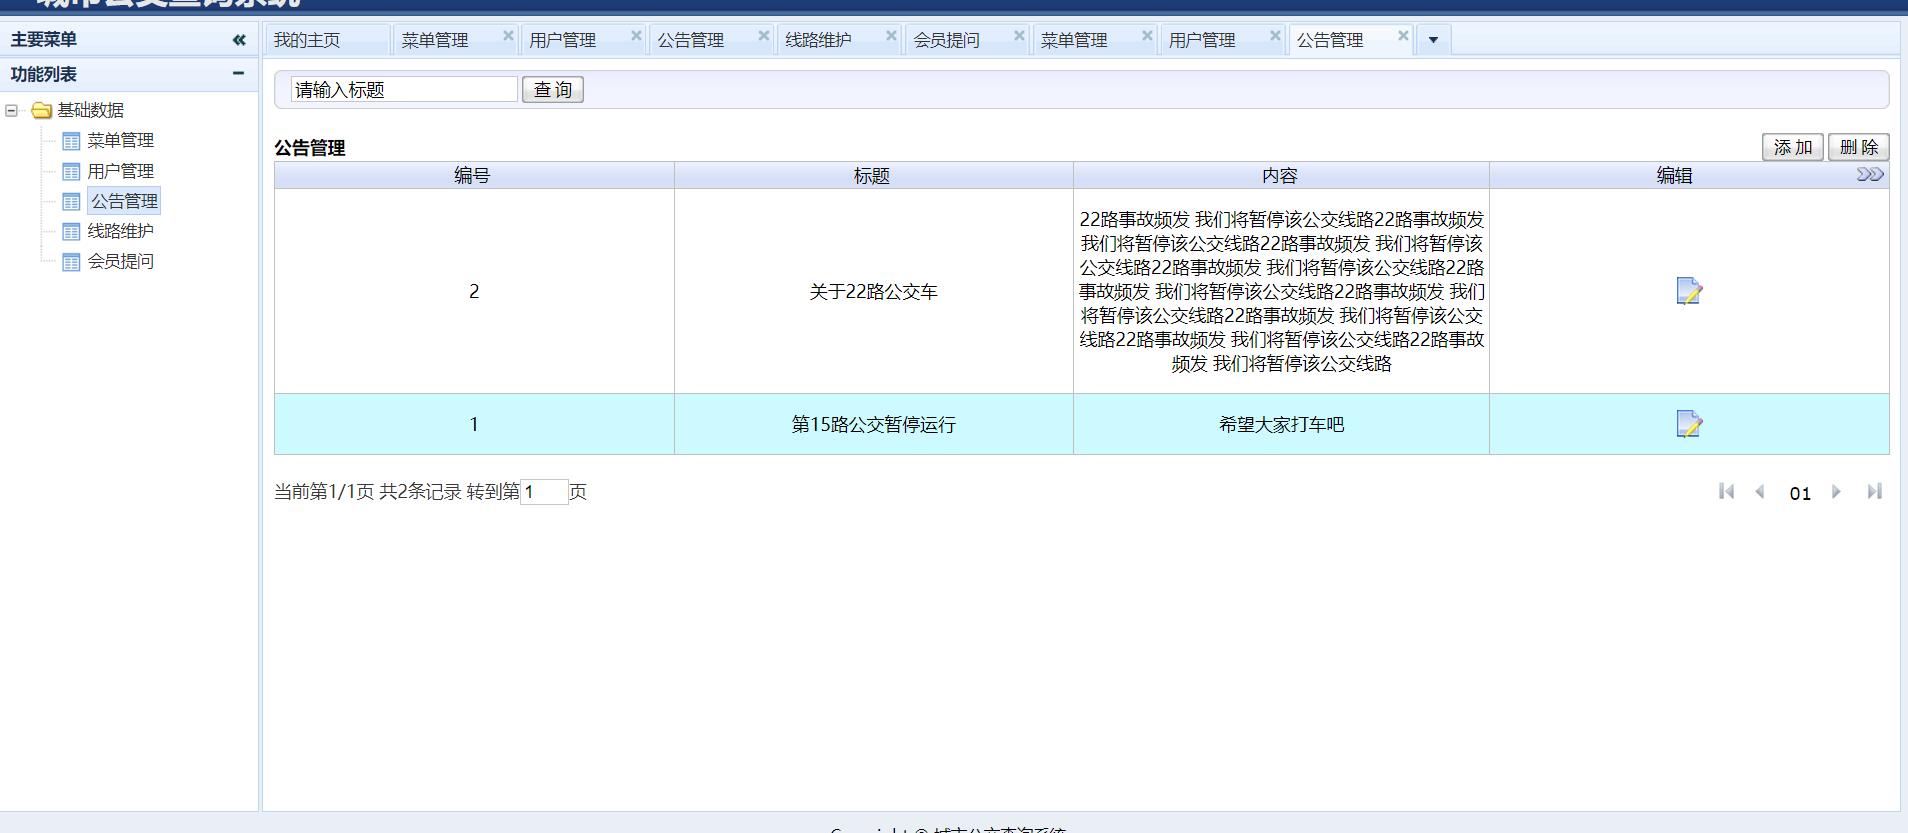This screenshot has width=1908, height=833.
Task: Go to the next page
Action: (x=1836, y=491)
